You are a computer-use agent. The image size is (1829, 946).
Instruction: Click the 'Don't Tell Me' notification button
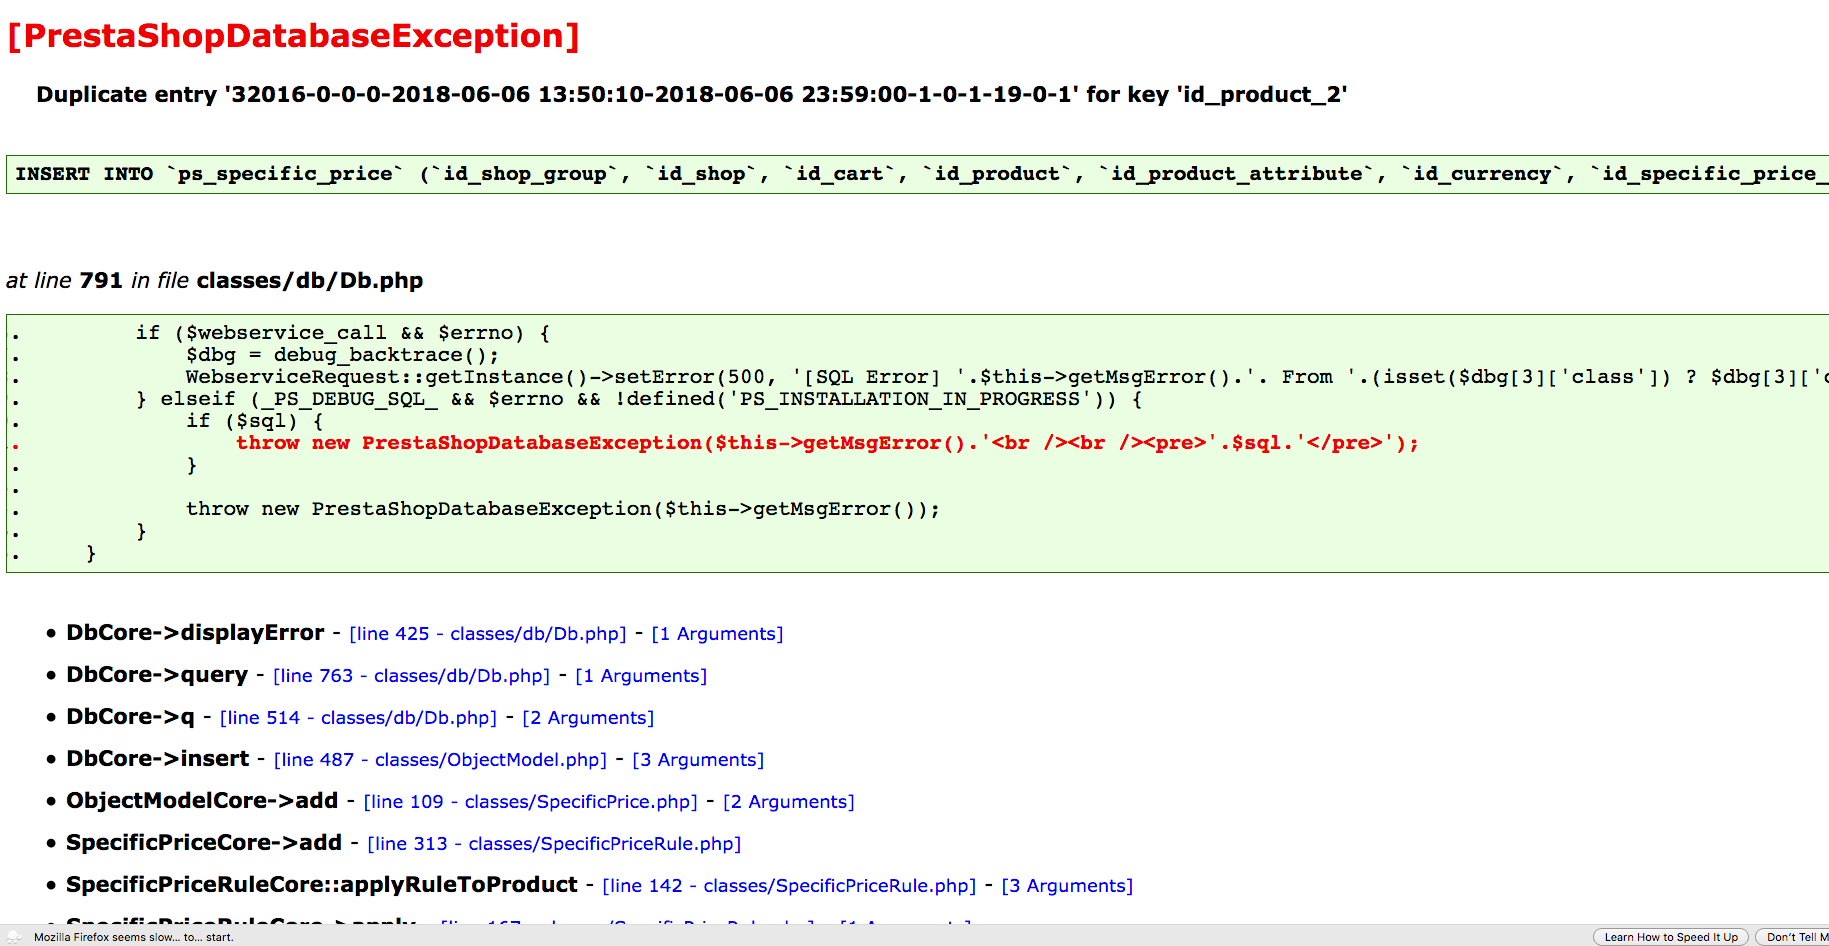click(1794, 937)
